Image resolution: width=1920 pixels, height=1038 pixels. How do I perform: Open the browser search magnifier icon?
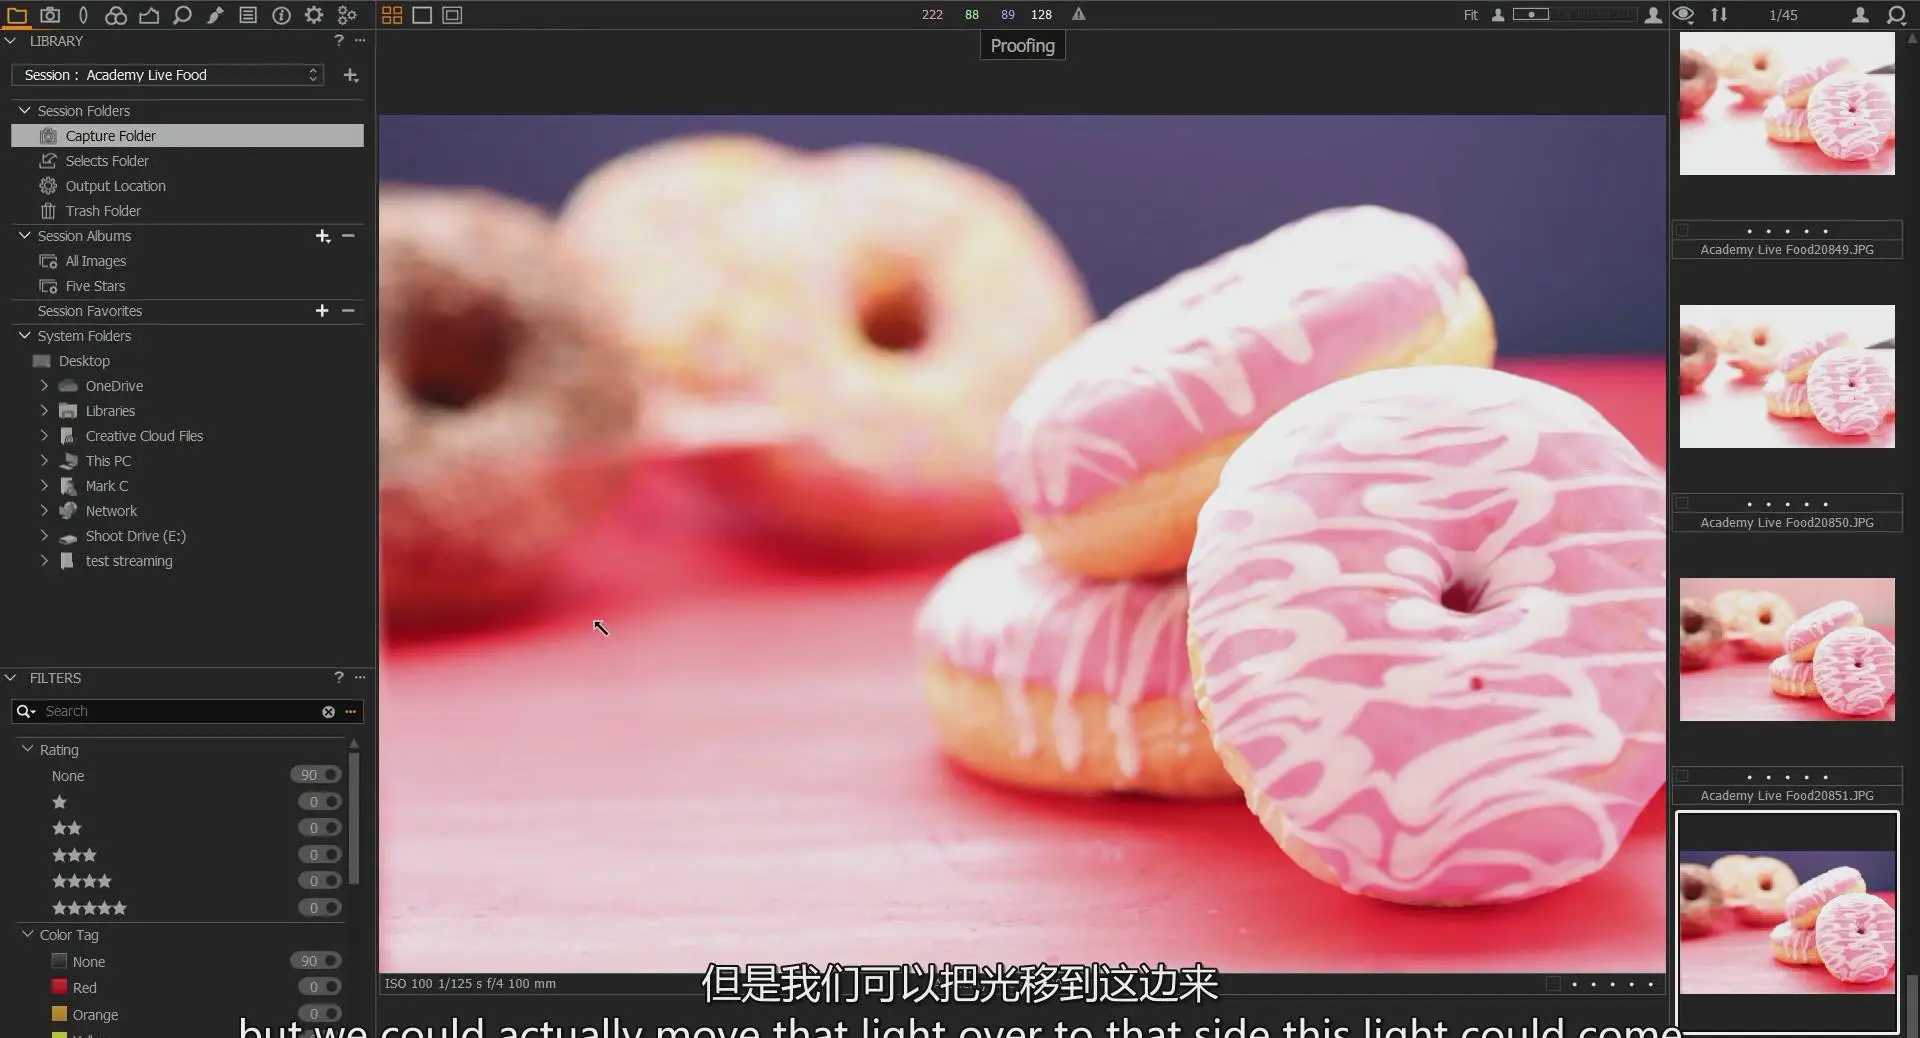point(1896,15)
